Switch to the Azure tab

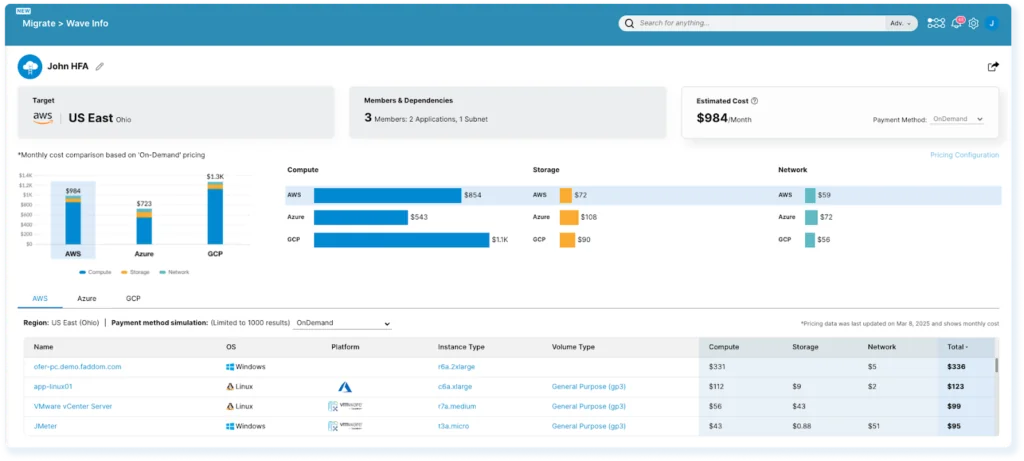point(87,299)
